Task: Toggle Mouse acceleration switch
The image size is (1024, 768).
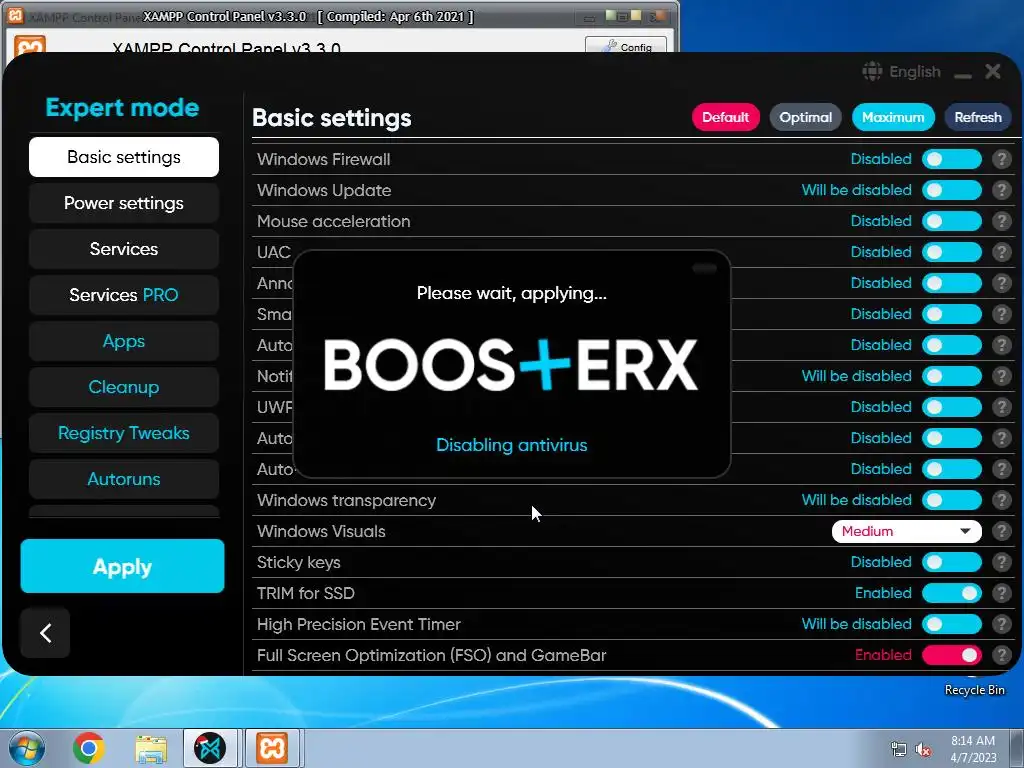Action: (x=952, y=221)
